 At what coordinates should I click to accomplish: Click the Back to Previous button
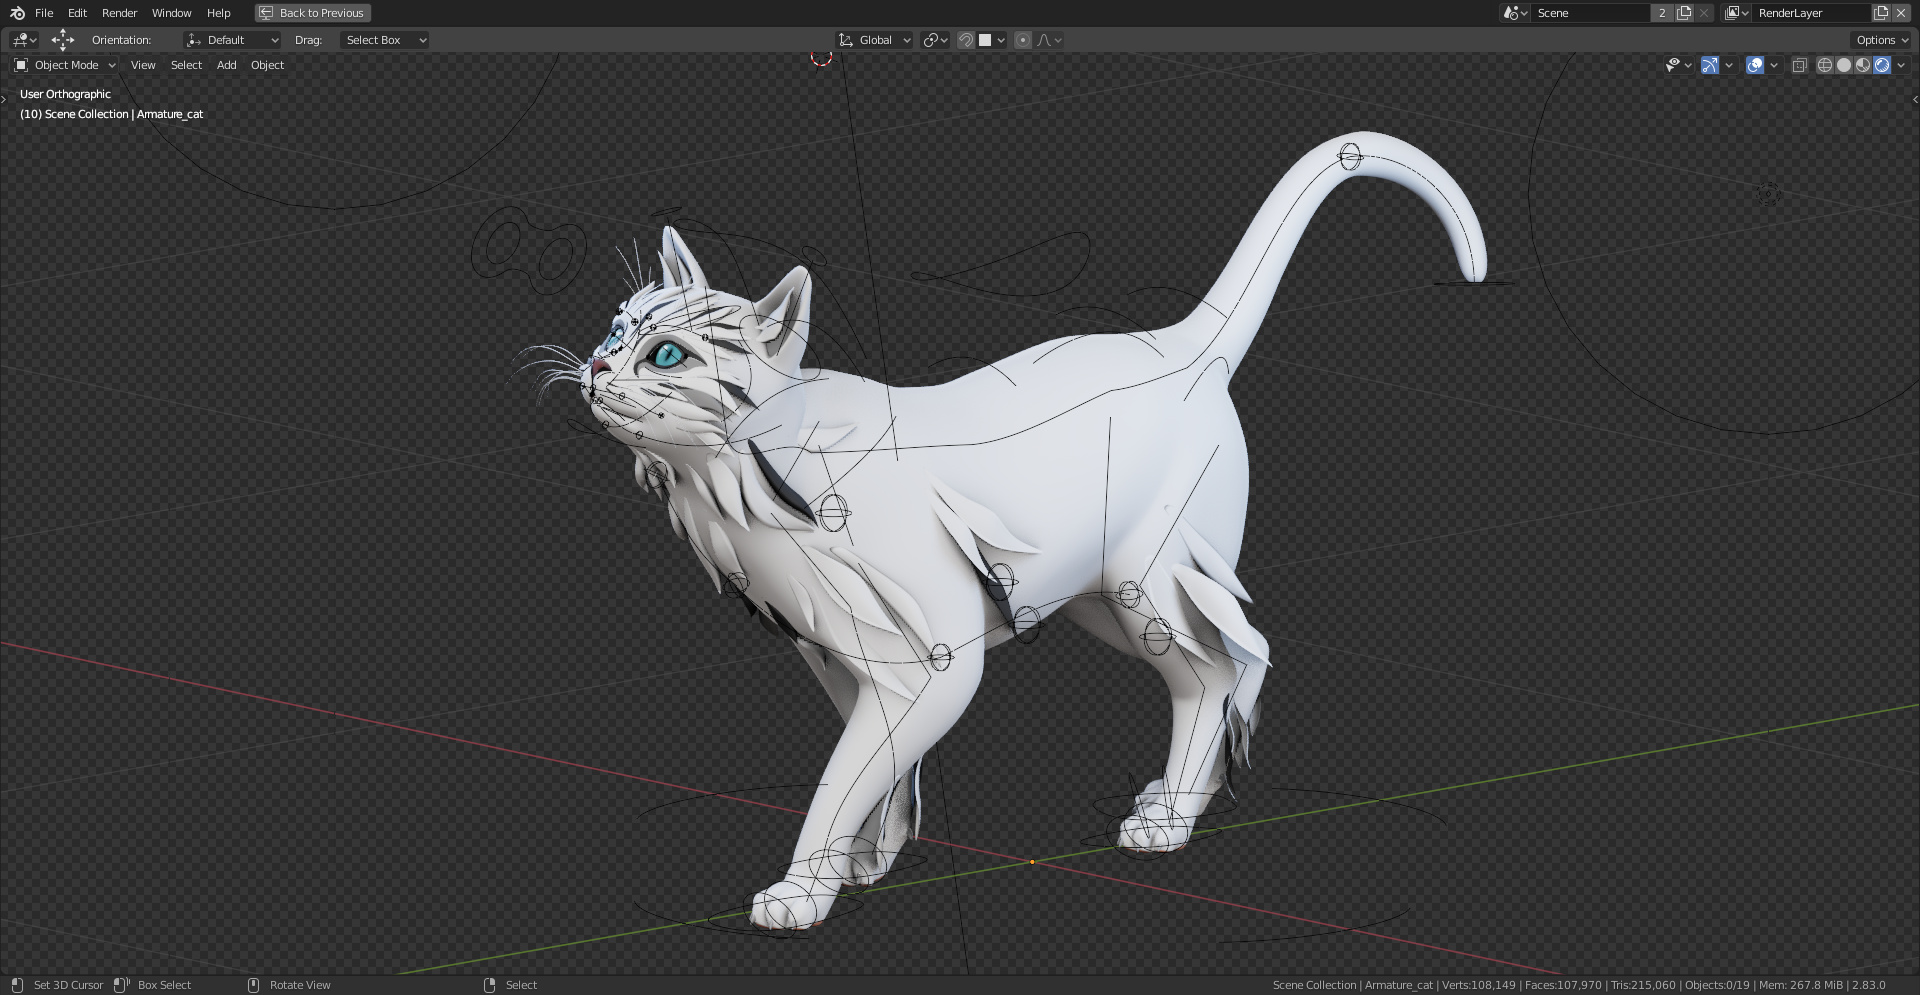[312, 13]
